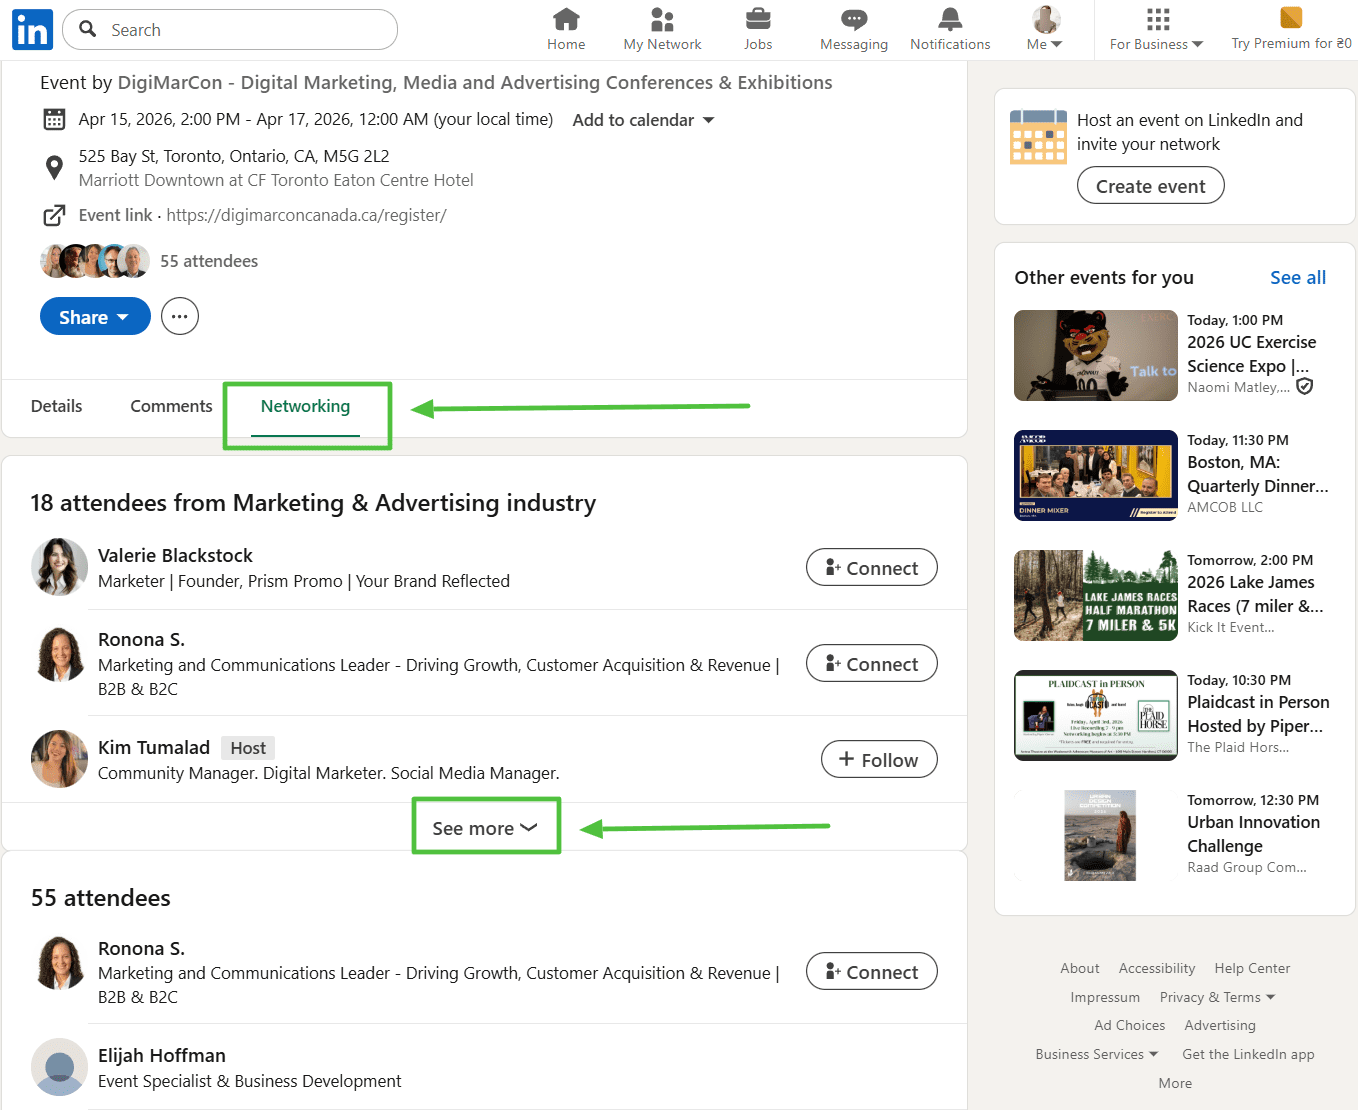
Task: Open My Network icon
Action: pyautogui.click(x=662, y=20)
